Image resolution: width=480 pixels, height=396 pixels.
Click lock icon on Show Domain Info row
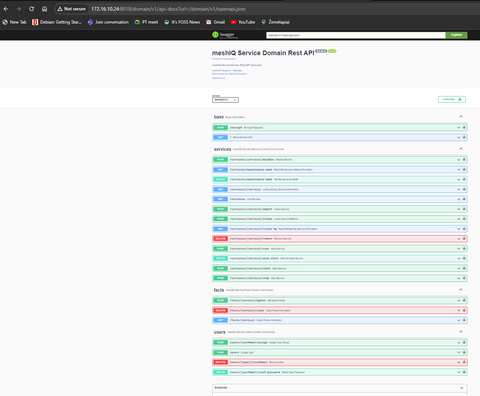point(464,137)
